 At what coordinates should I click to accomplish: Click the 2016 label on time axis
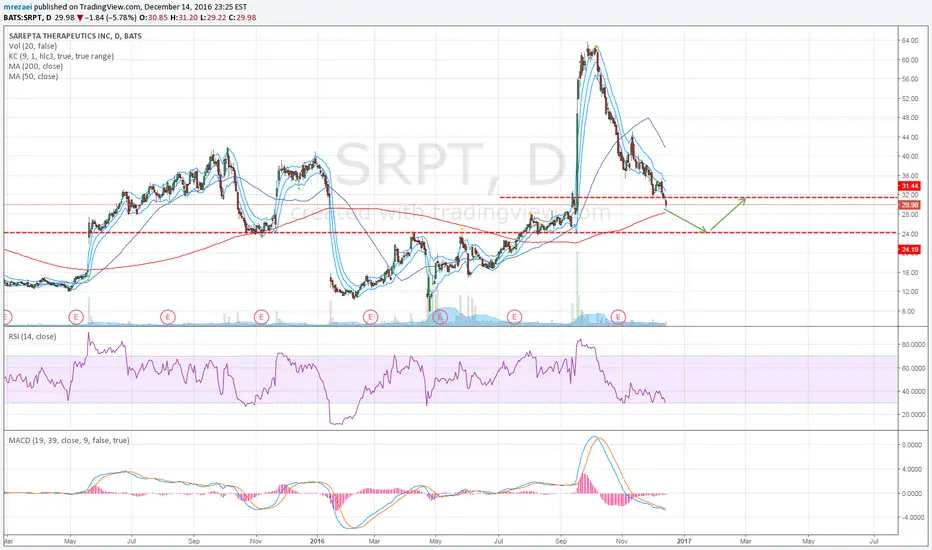[x=317, y=541]
